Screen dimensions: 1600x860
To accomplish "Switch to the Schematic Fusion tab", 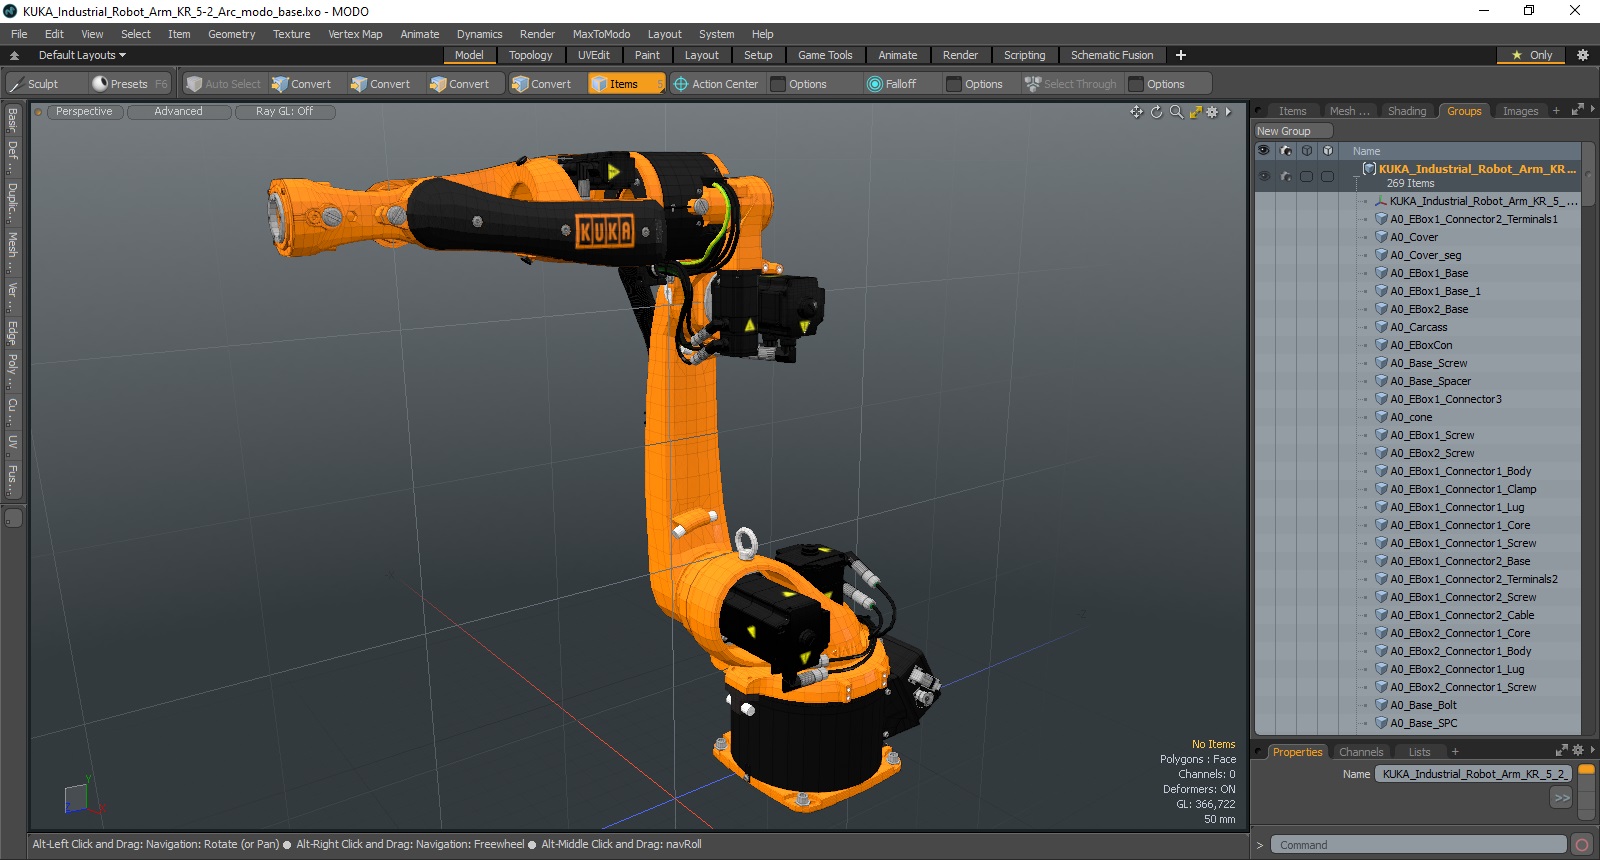I will [x=1112, y=55].
